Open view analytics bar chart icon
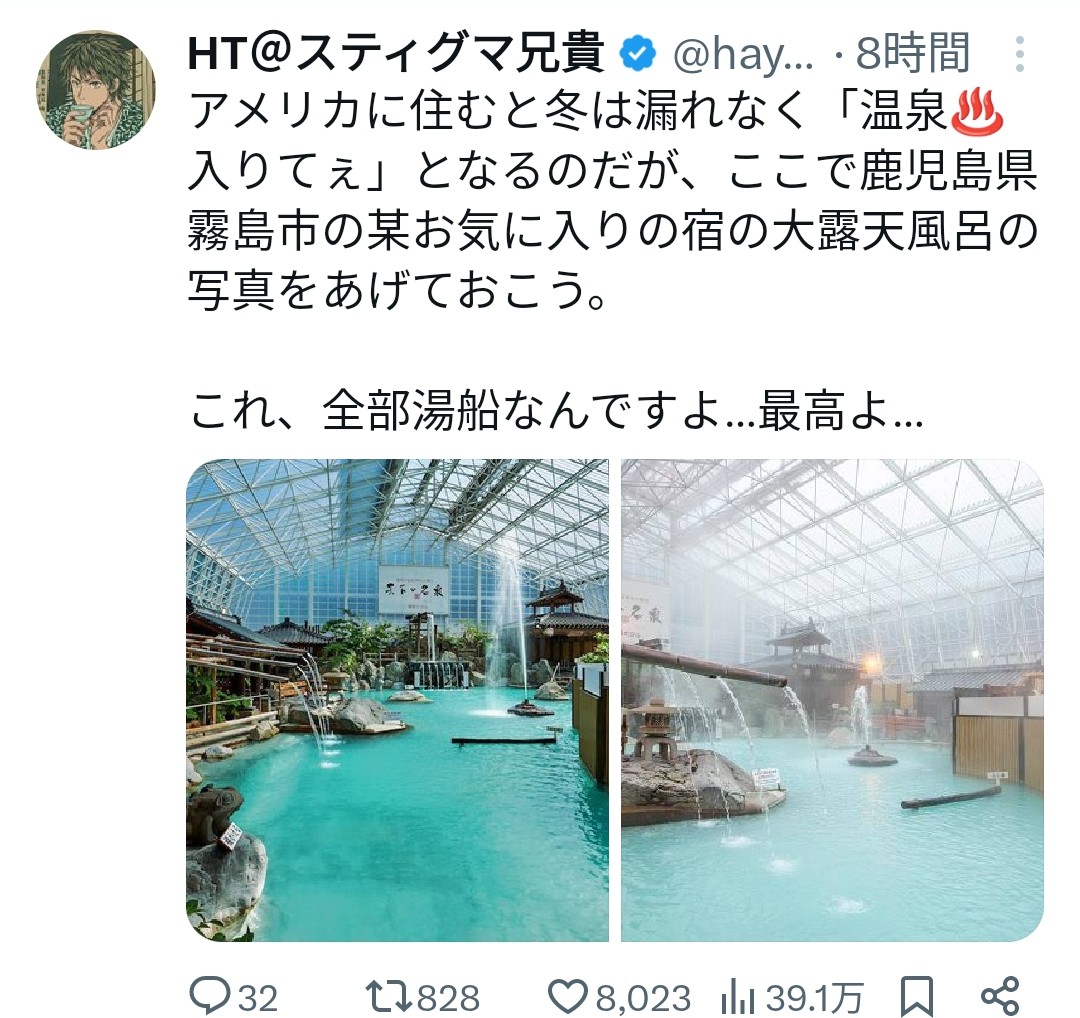This screenshot has height=1018, width=1080. pos(740,997)
